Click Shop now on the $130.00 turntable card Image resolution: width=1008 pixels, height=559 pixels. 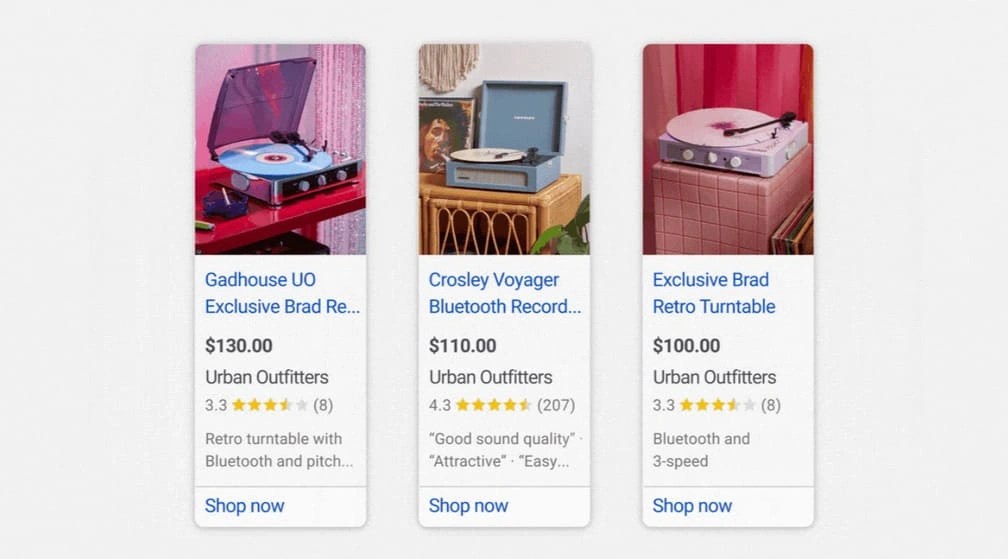[x=244, y=506]
